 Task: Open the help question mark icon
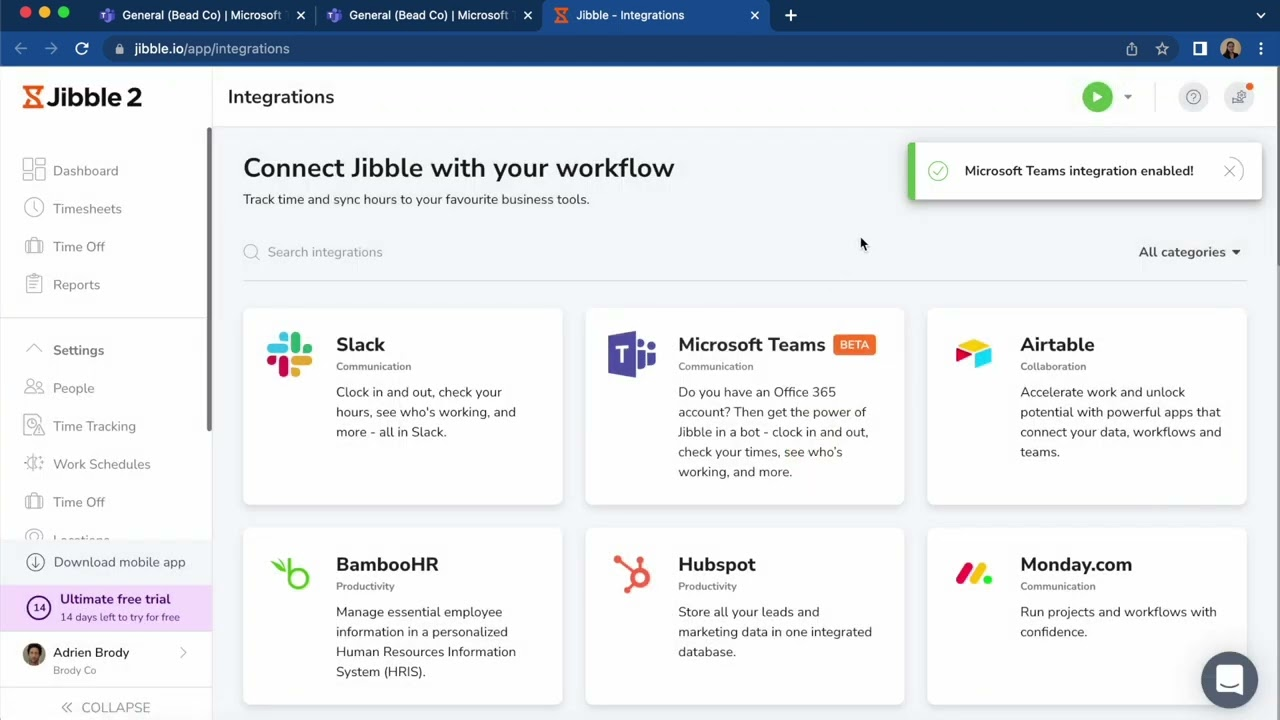point(1193,96)
